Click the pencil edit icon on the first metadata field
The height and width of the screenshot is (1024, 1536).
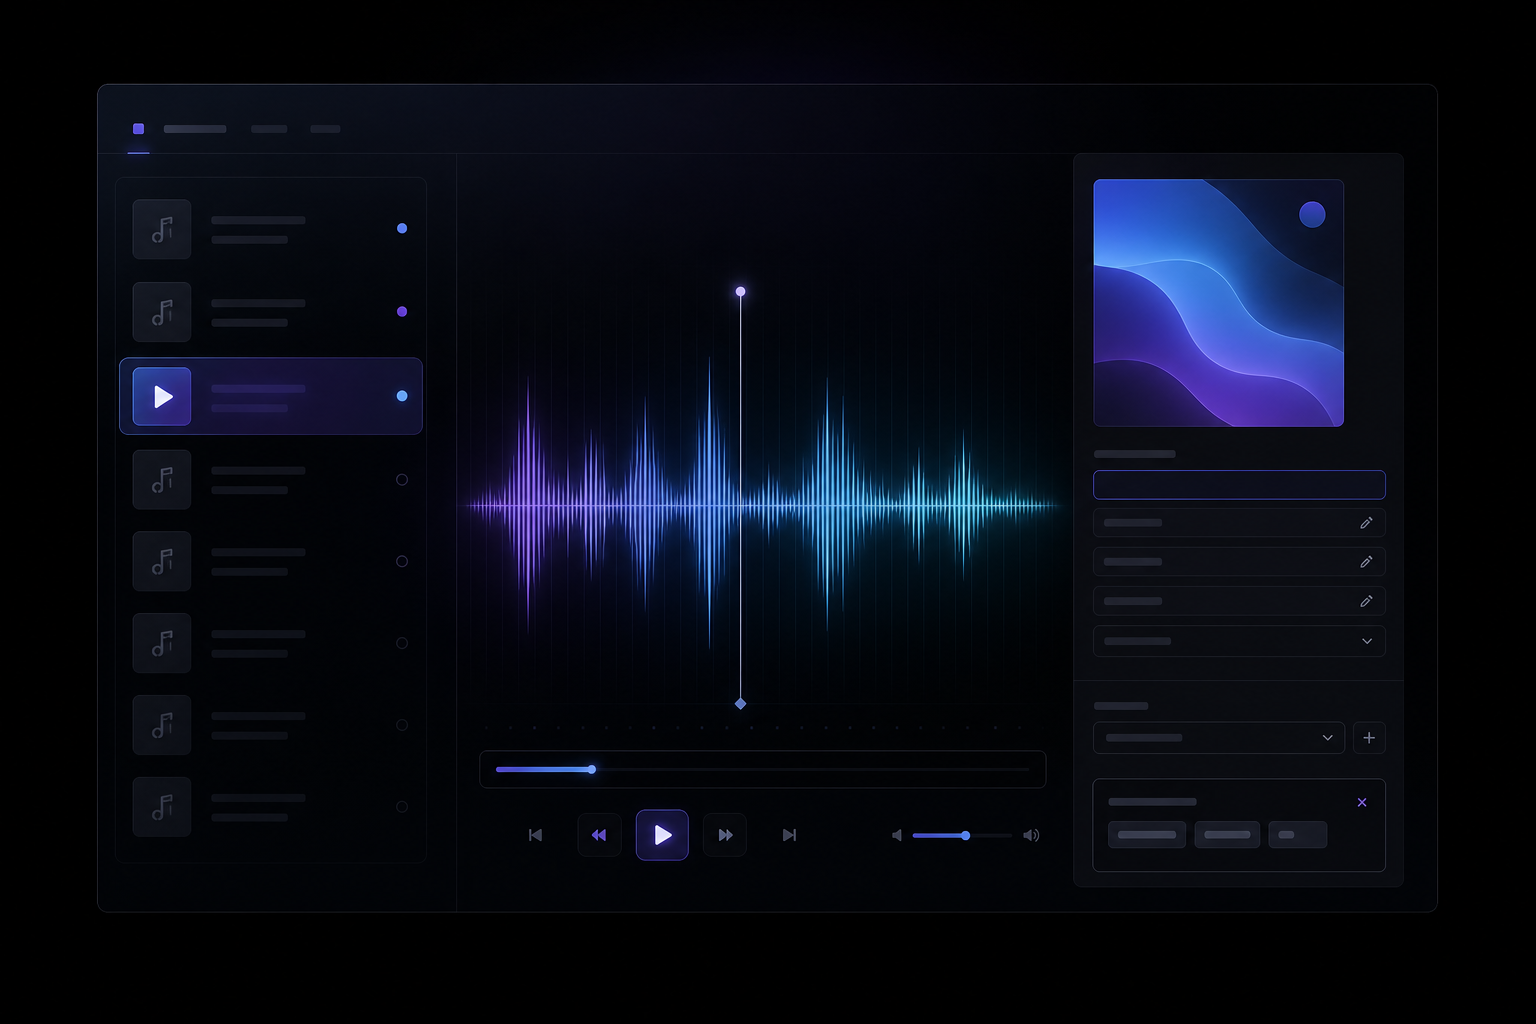tap(1366, 523)
